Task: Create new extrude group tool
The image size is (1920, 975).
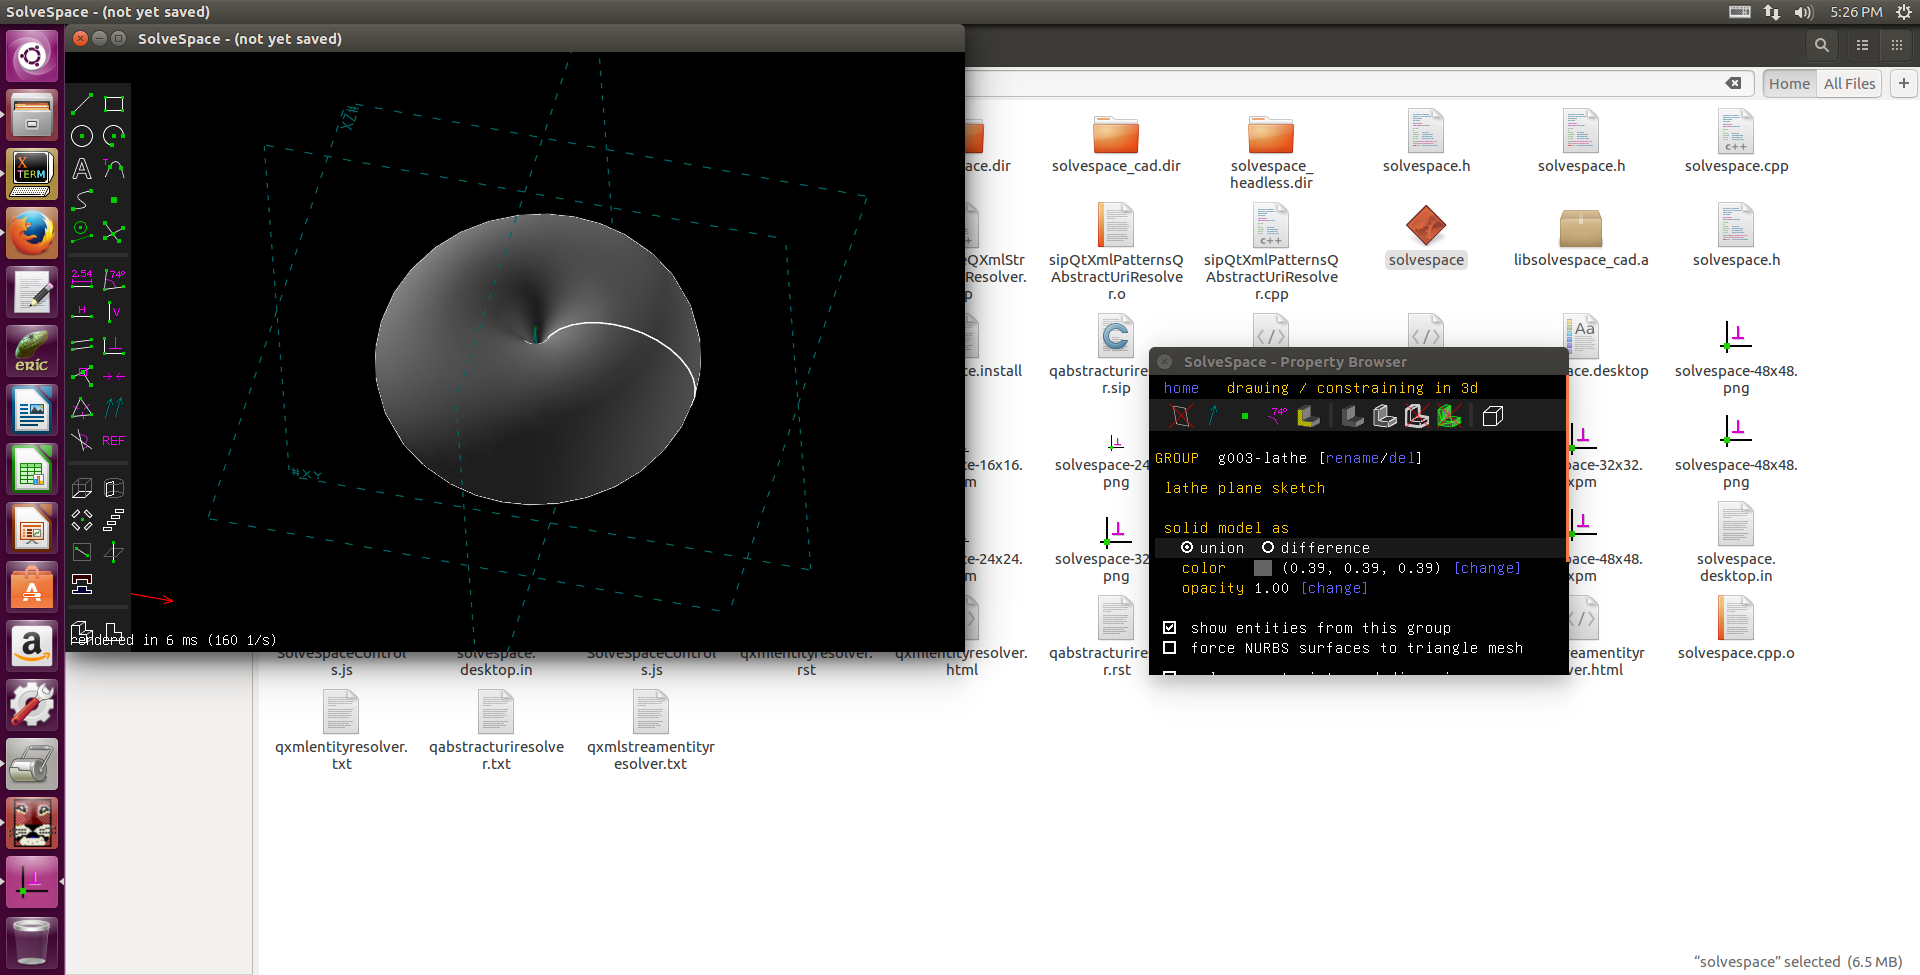Action: point(82,488)
